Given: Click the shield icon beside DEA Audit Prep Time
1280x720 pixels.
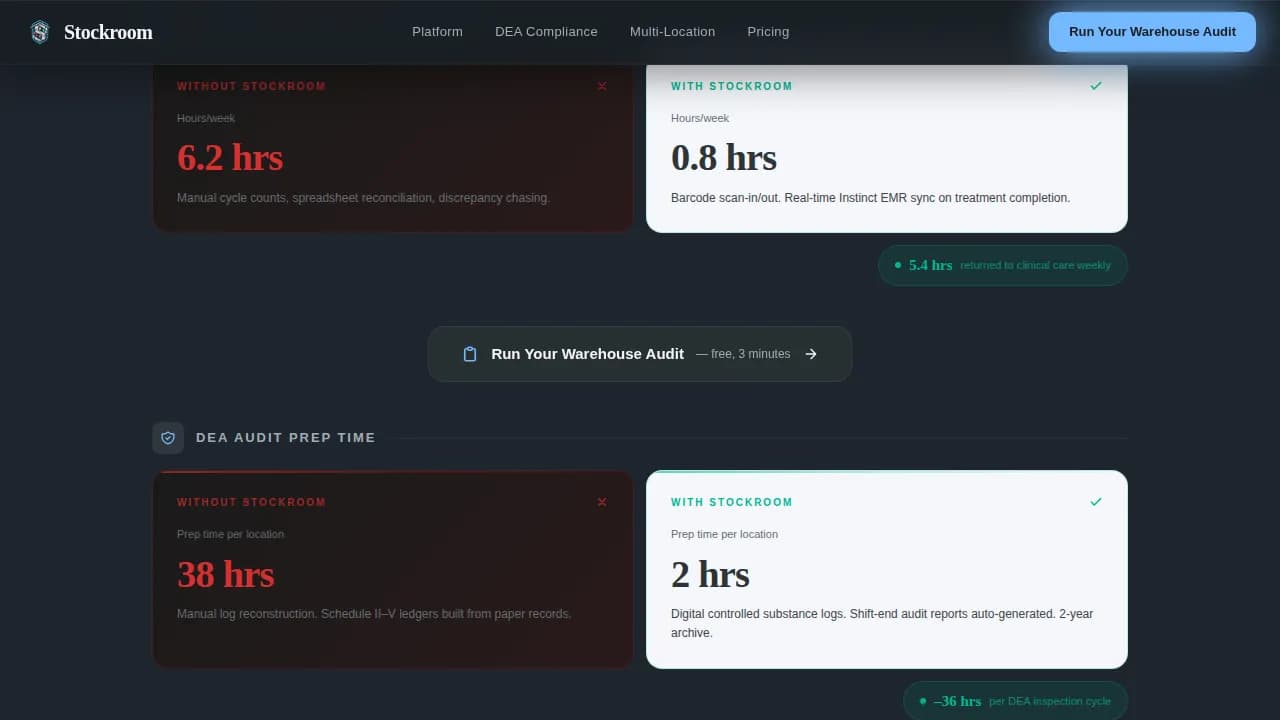Looking at the screenshot, I should pyautogui.click(x=168, y=438).
